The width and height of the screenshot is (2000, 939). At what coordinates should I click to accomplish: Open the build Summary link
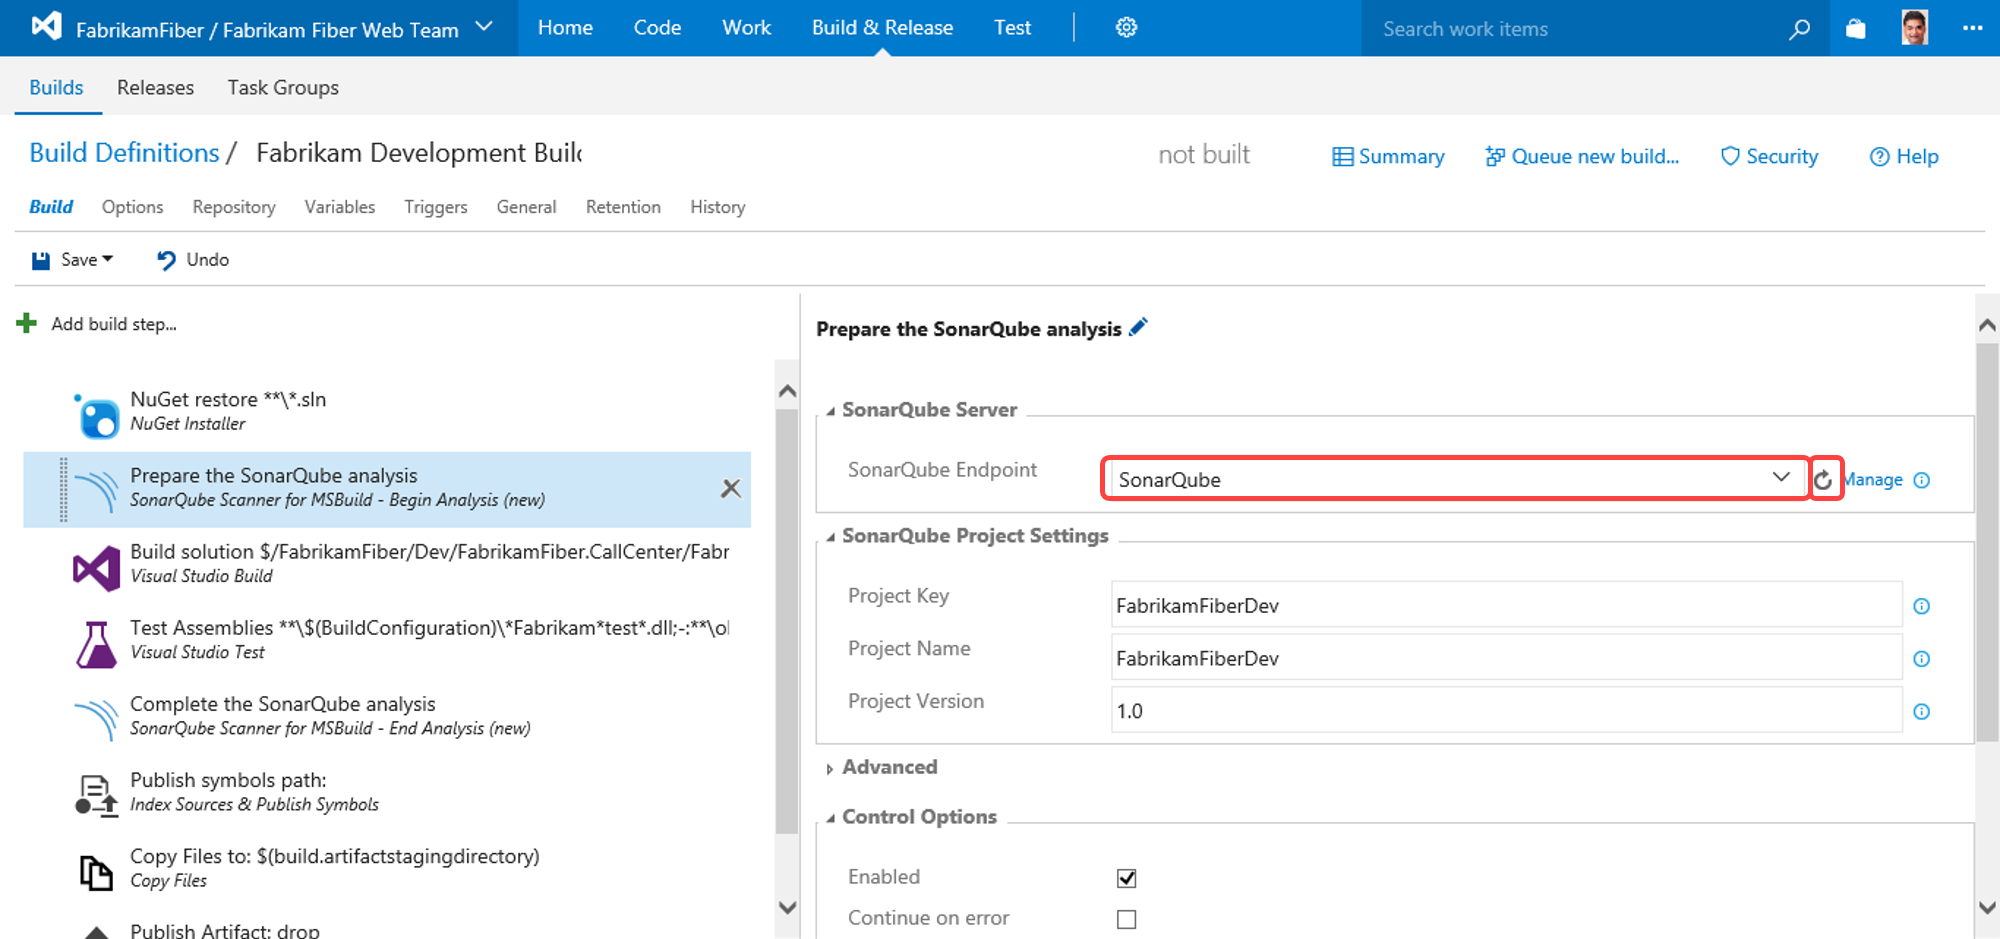(1388, 157)
